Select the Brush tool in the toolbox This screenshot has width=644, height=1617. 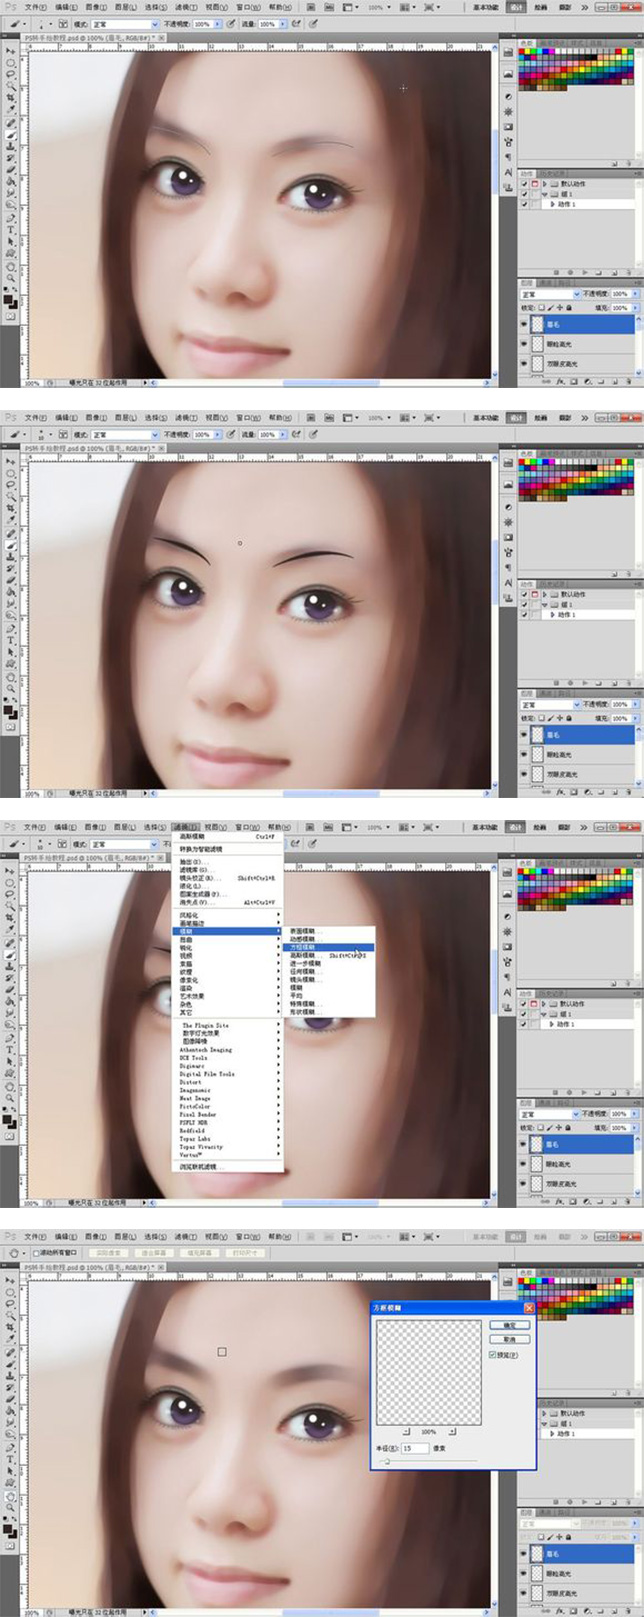pyautogui.click(x=11, y=135)
